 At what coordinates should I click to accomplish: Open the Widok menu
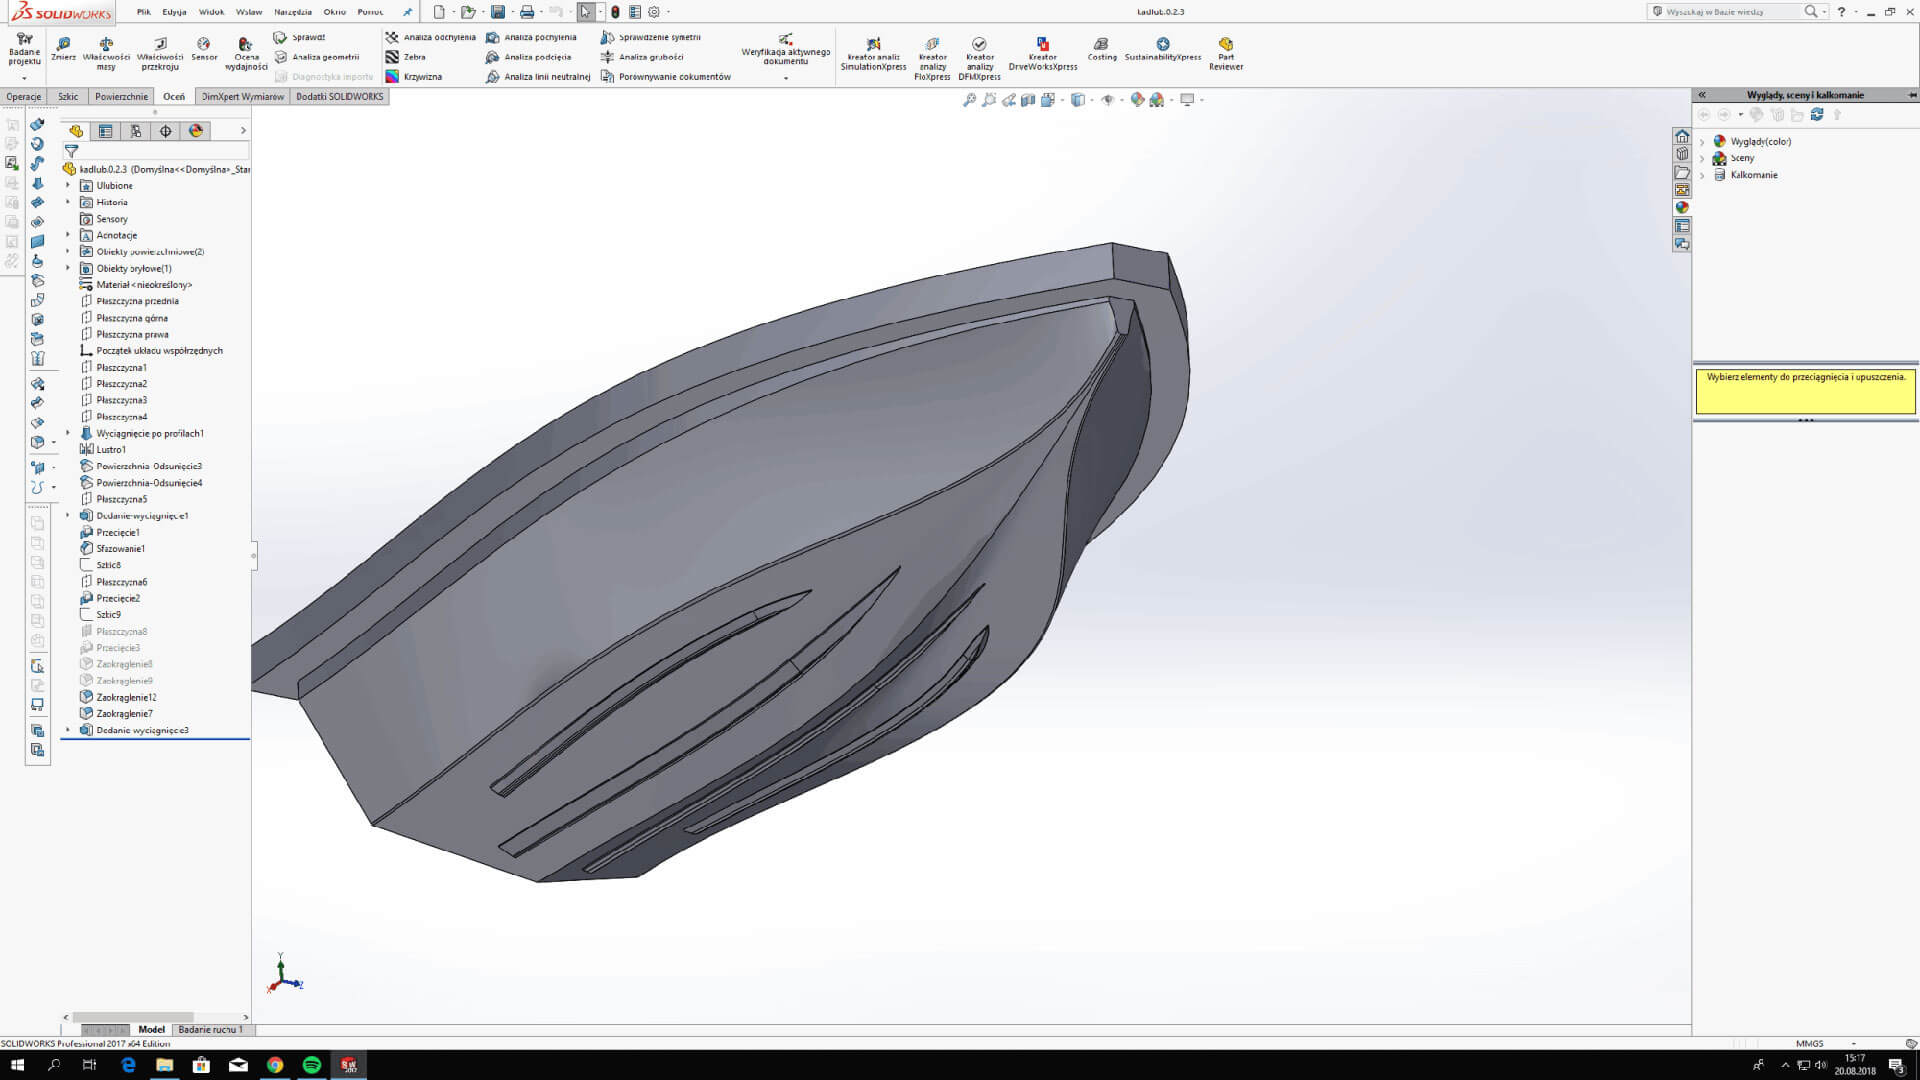point(211,12)
